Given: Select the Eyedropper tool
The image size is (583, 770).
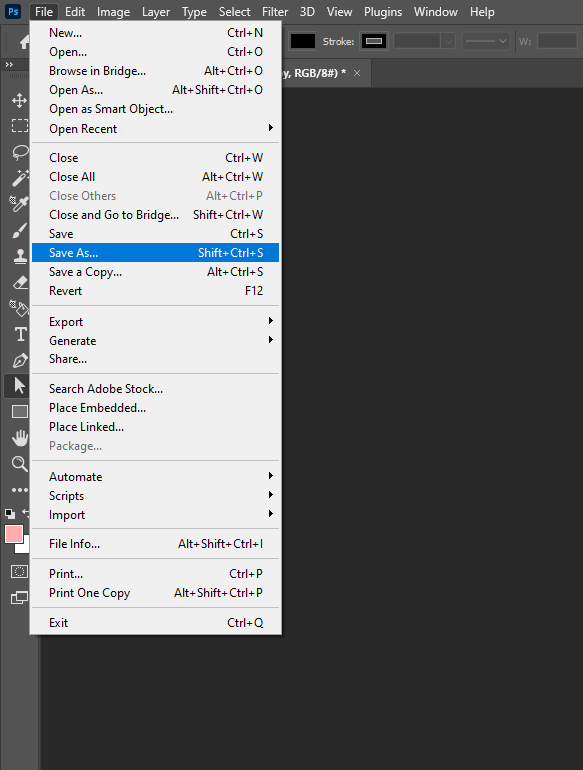Looking at the screenshot, I should [20, 203].
